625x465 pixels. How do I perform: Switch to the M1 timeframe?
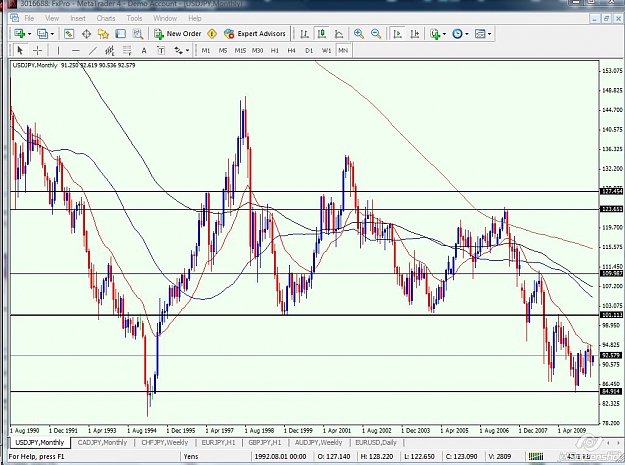pos(206,51)
